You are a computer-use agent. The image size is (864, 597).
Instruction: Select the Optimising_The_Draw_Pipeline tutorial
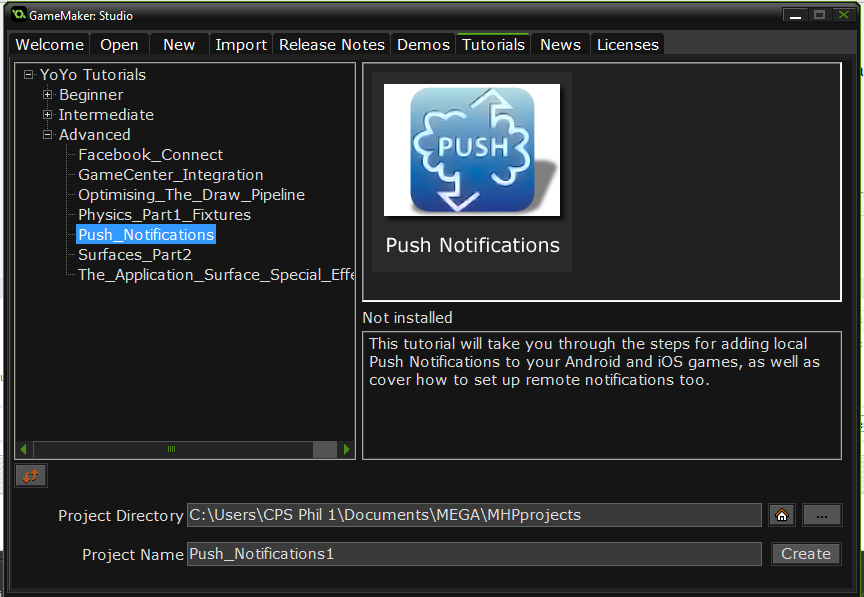(x=191, y=195)
